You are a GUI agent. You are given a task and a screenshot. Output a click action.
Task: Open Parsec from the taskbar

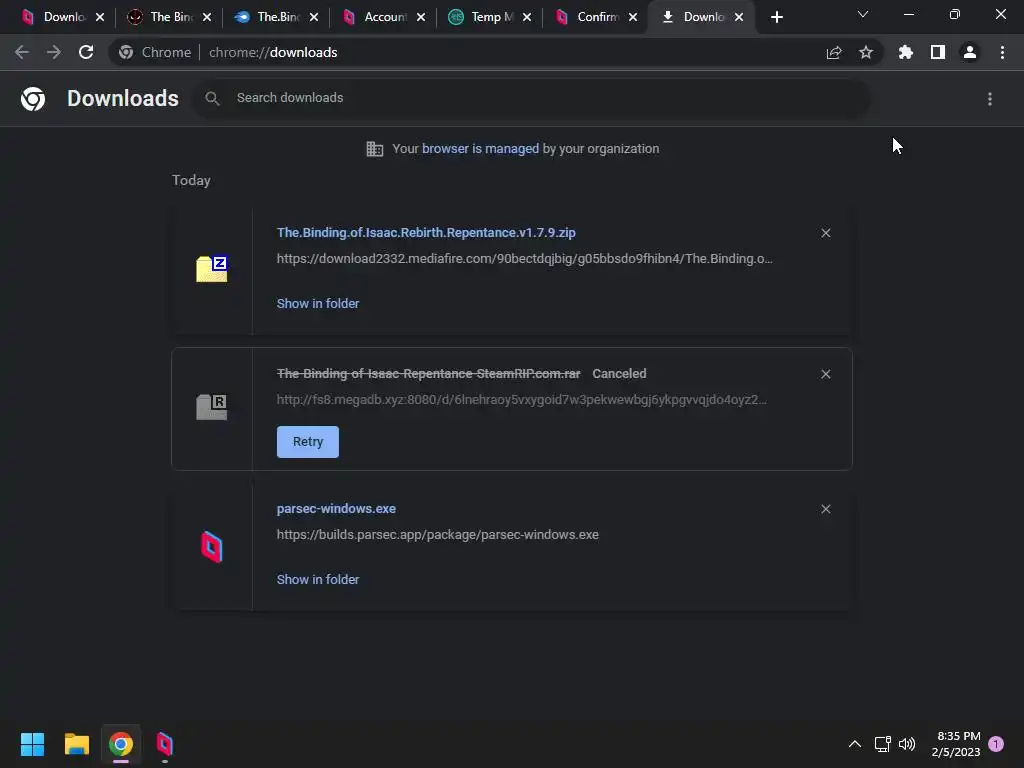point(165,744)
